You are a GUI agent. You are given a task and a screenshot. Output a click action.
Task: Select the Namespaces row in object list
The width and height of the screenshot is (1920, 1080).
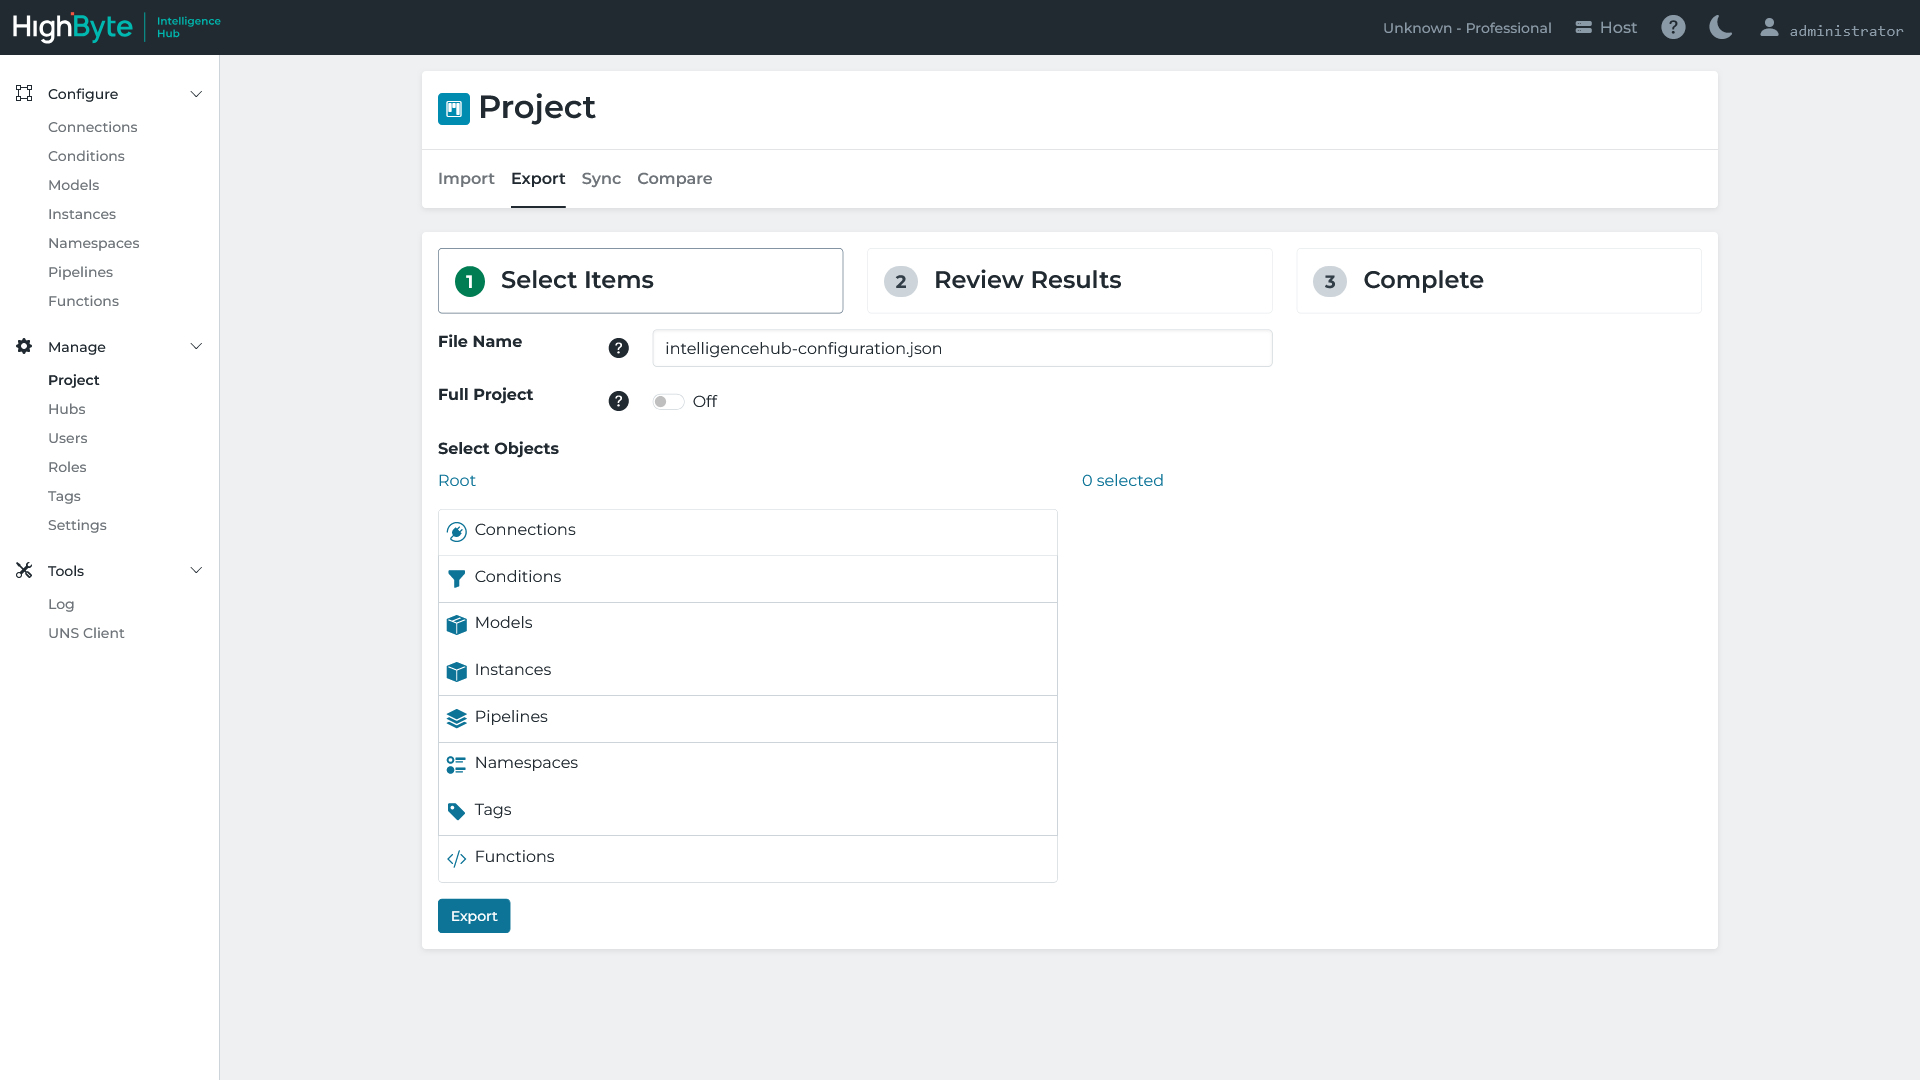(x=747, y=766)
